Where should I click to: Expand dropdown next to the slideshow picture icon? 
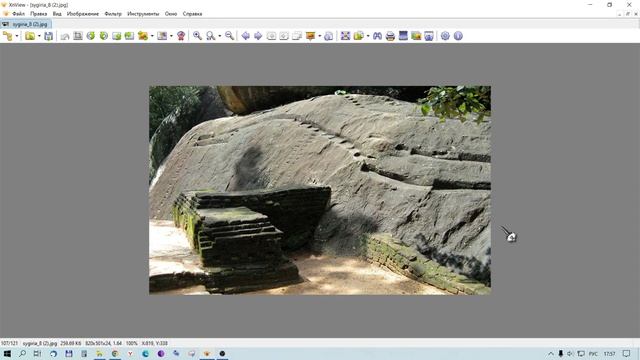(171, 36)
